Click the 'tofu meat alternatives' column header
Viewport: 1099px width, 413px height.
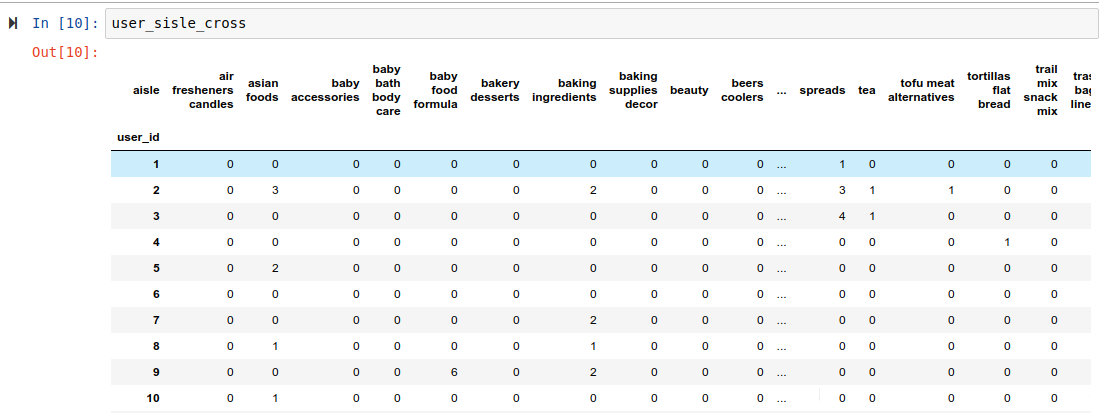click(921, 90)
